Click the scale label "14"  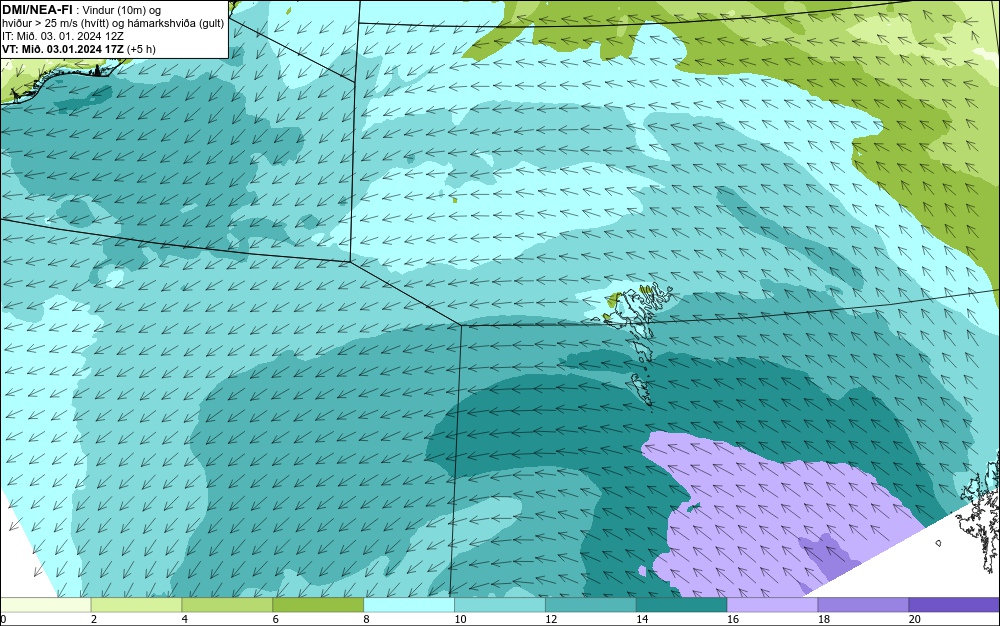(642, 619)
